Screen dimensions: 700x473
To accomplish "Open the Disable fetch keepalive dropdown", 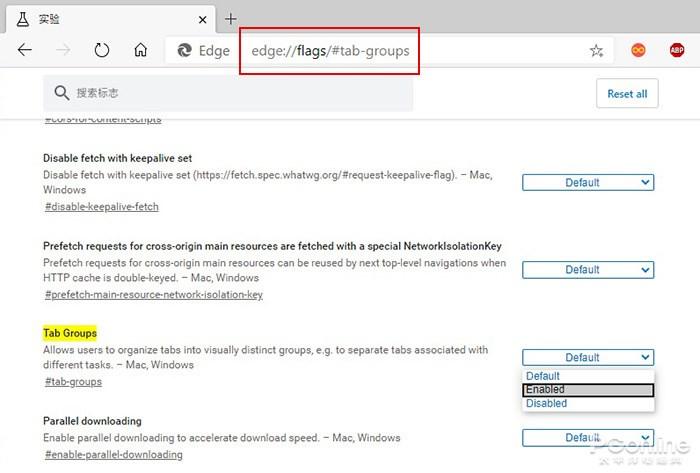I will click(x=588, y=183).
